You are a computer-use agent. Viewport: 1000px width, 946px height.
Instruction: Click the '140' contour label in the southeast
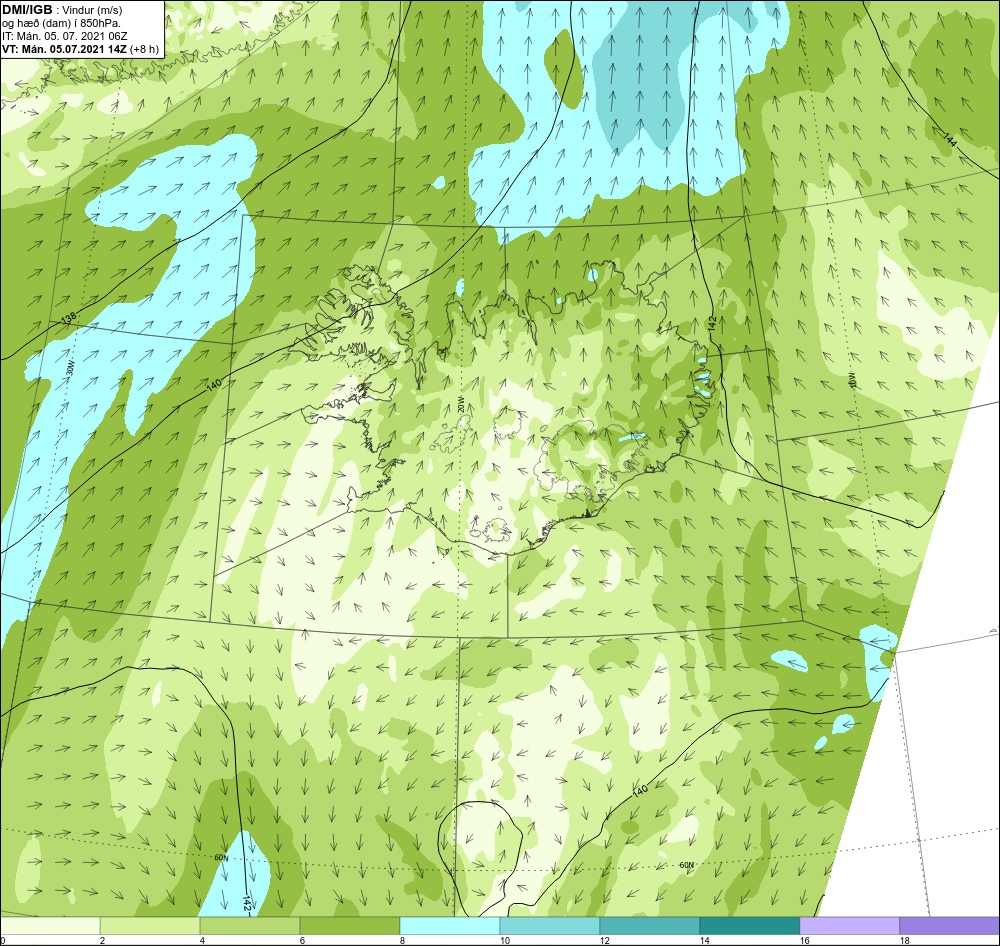pyautogui.click(x=640, y=790)
